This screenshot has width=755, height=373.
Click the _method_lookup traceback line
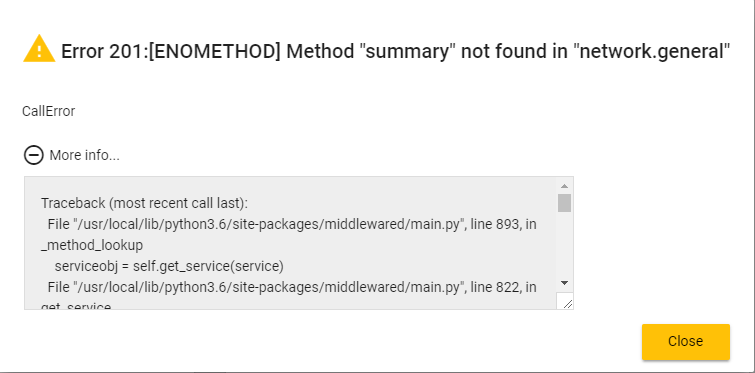(x=92, y=245)
